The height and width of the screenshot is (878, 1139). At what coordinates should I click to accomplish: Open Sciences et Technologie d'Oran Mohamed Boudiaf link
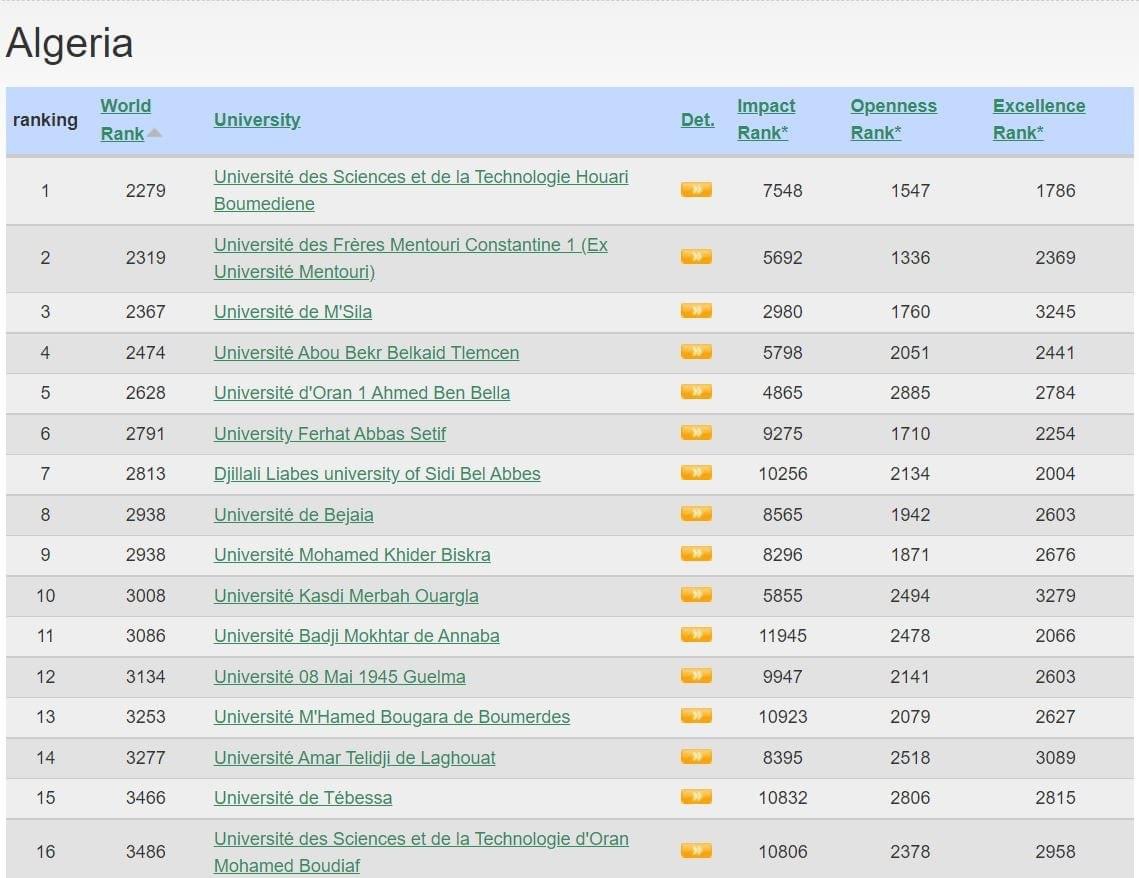tap(421, 852)
